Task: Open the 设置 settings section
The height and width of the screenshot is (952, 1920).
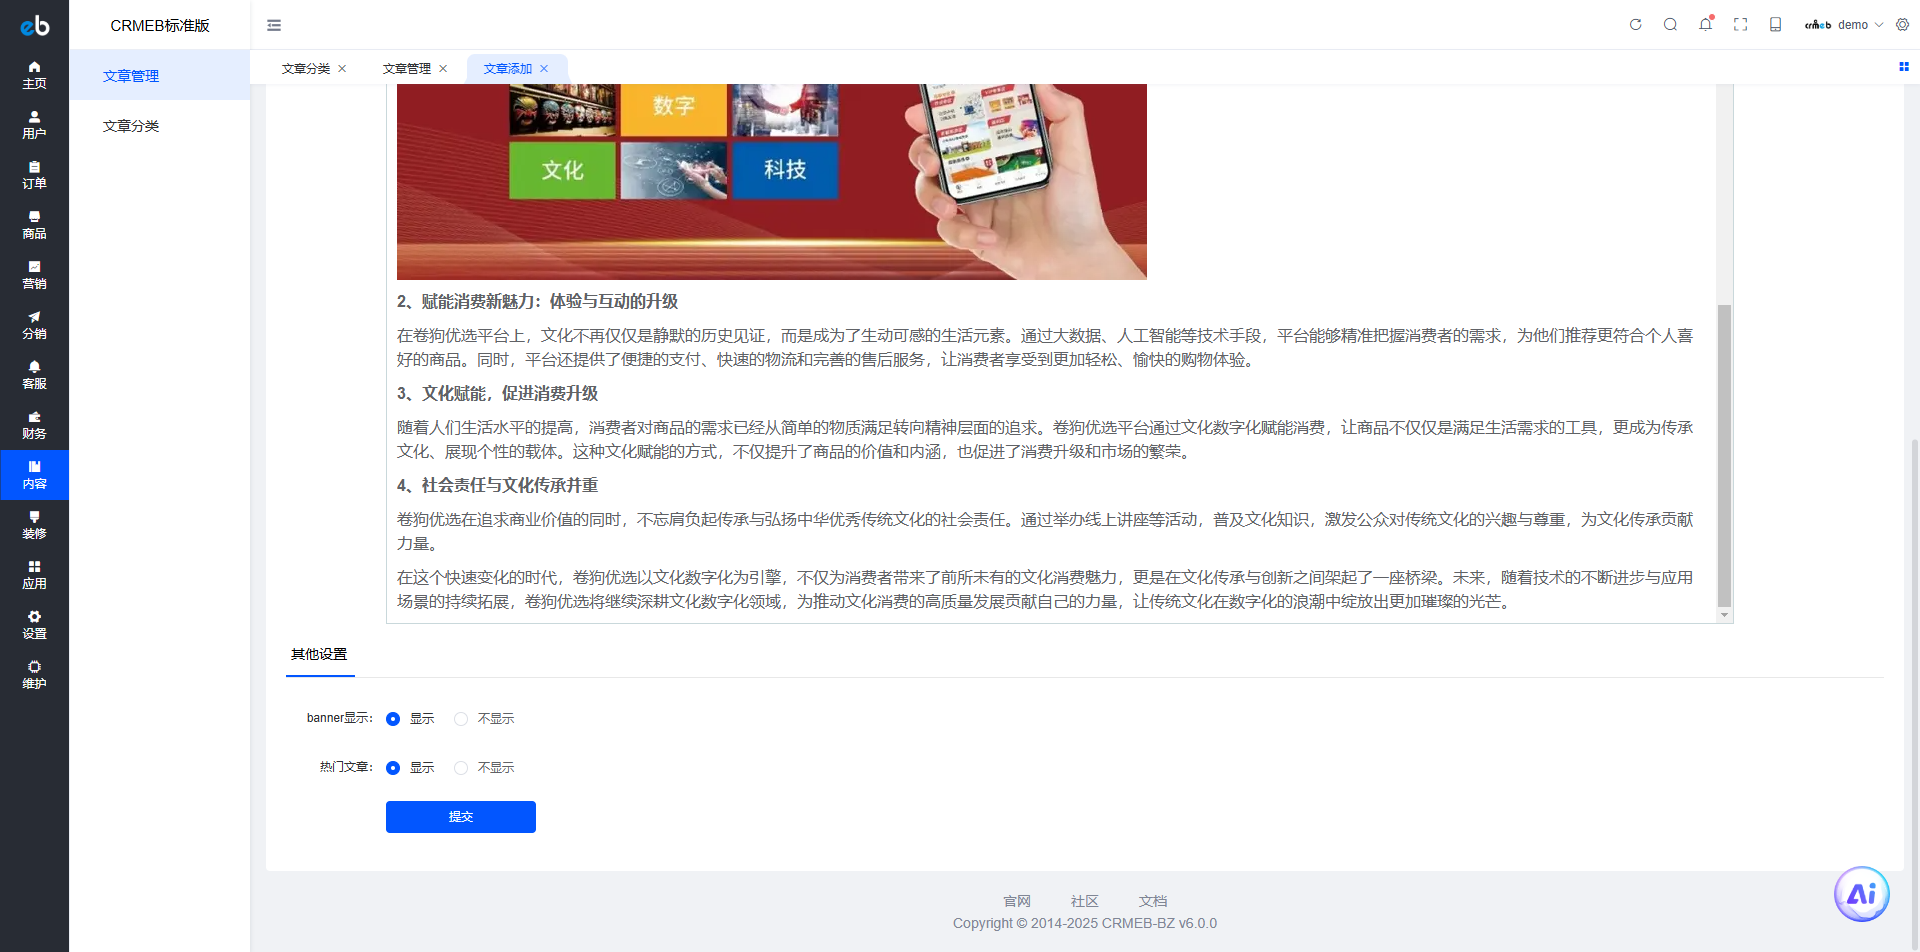Action: [34, 625]
